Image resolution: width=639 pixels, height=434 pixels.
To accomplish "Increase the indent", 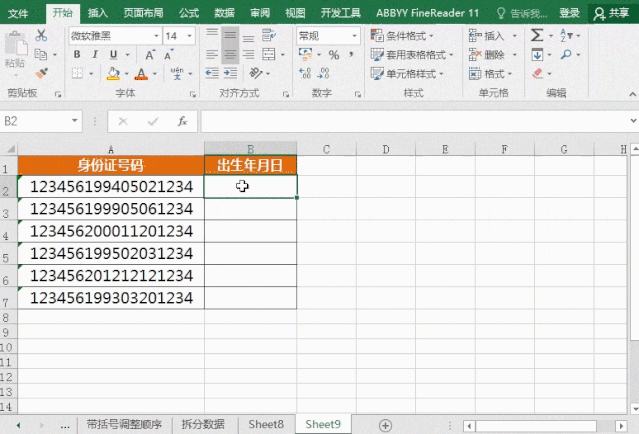I will pyautogui.click(x=230, y=73).
